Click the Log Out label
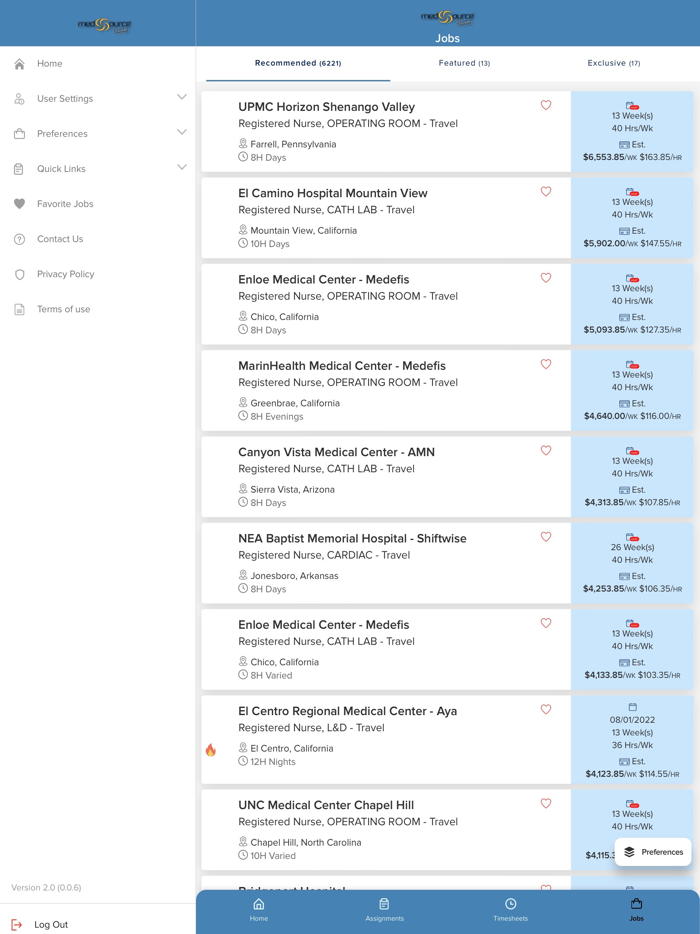The width and height of the screenshot is (700, 934). [x=51, y=924]
